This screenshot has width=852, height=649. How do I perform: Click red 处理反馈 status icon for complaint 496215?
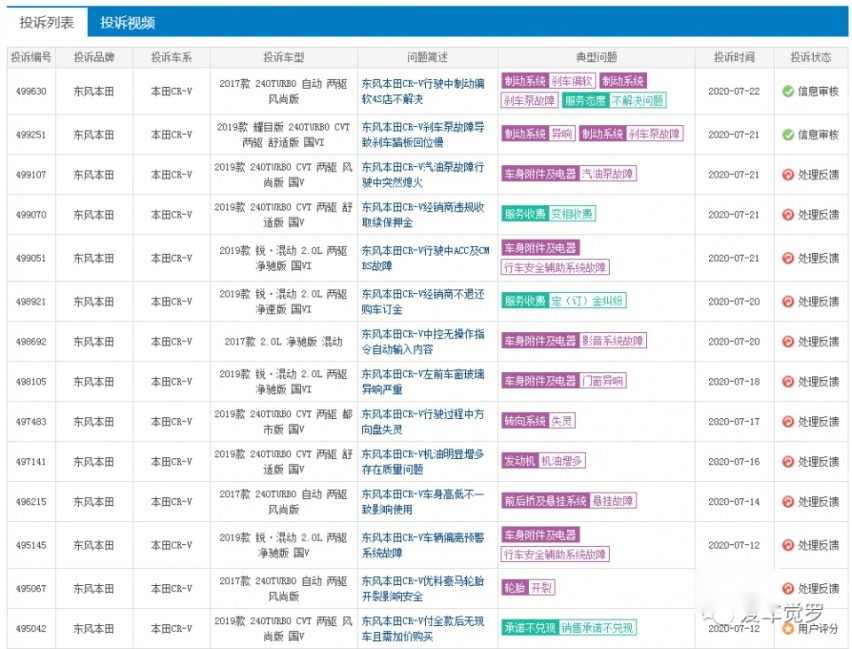(x=788, y=502)
